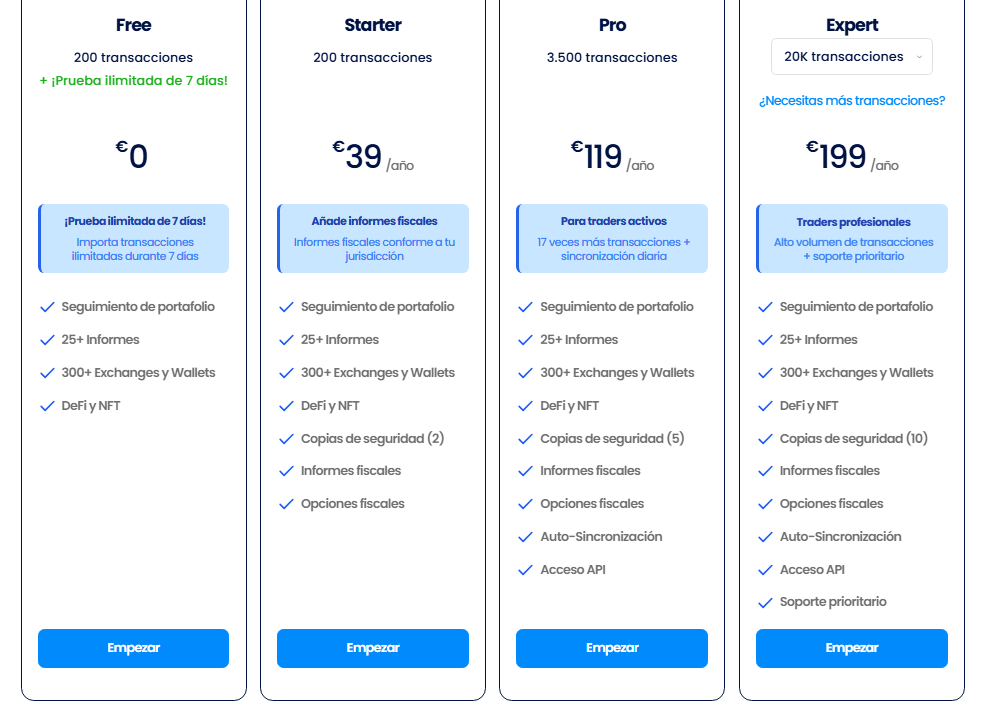Screen dimensions: 994x717
Task: Click the checkmark next to Informes fiscales in Starter
Action: (x=286, y=471)
